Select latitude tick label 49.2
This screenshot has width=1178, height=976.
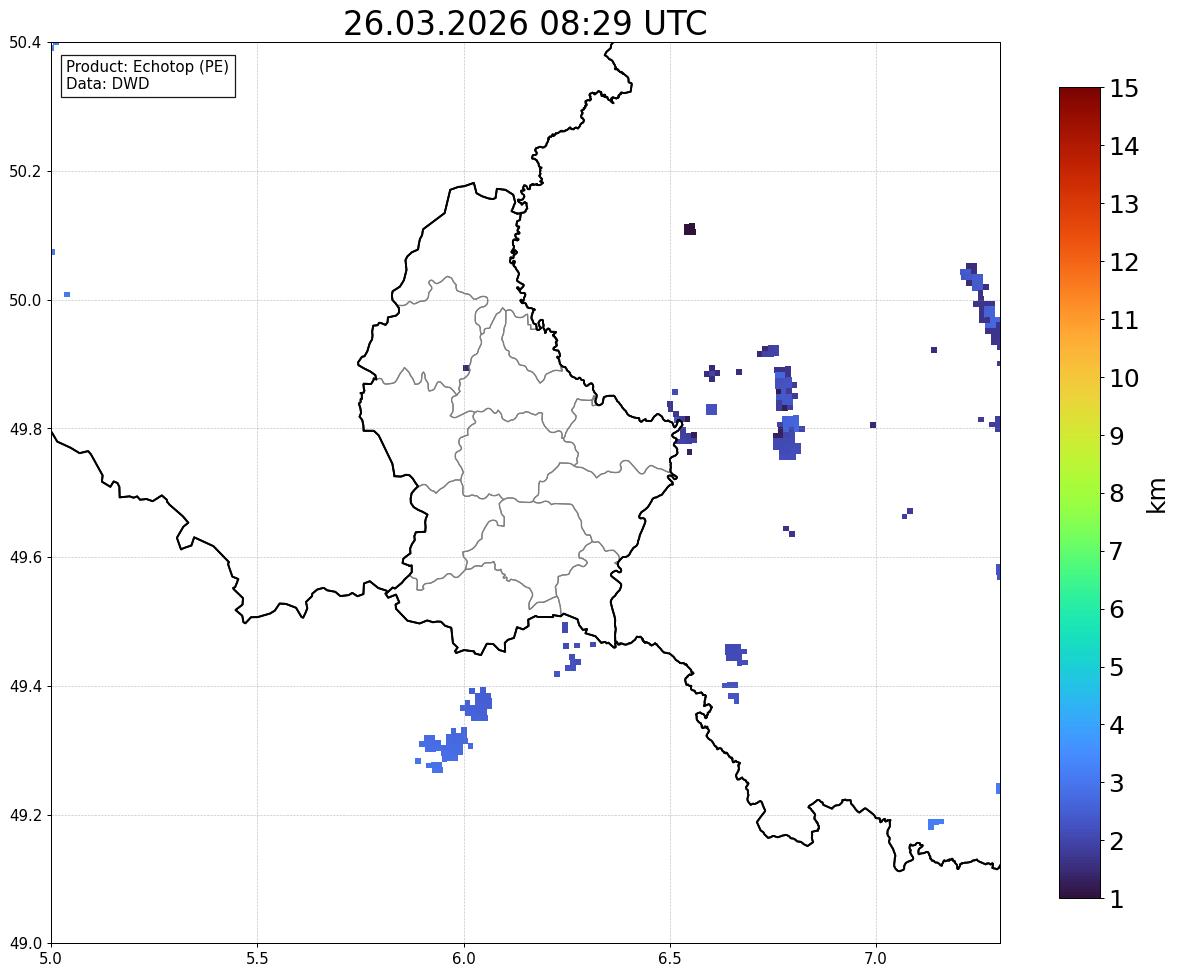(25, 815)
